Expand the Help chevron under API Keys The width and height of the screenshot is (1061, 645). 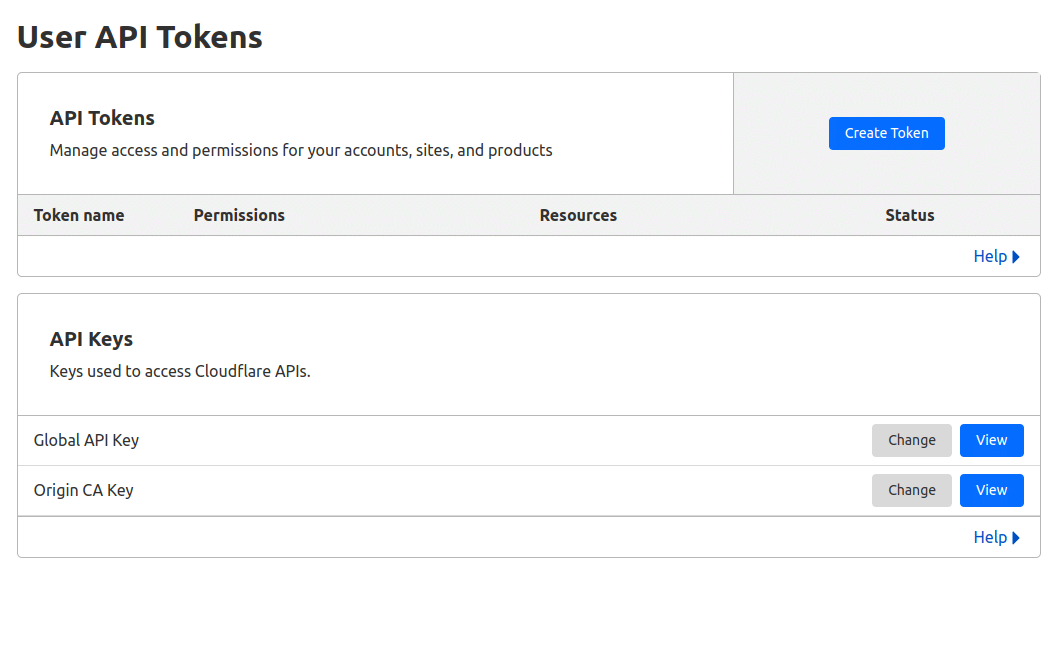(x=1017, y=537)
